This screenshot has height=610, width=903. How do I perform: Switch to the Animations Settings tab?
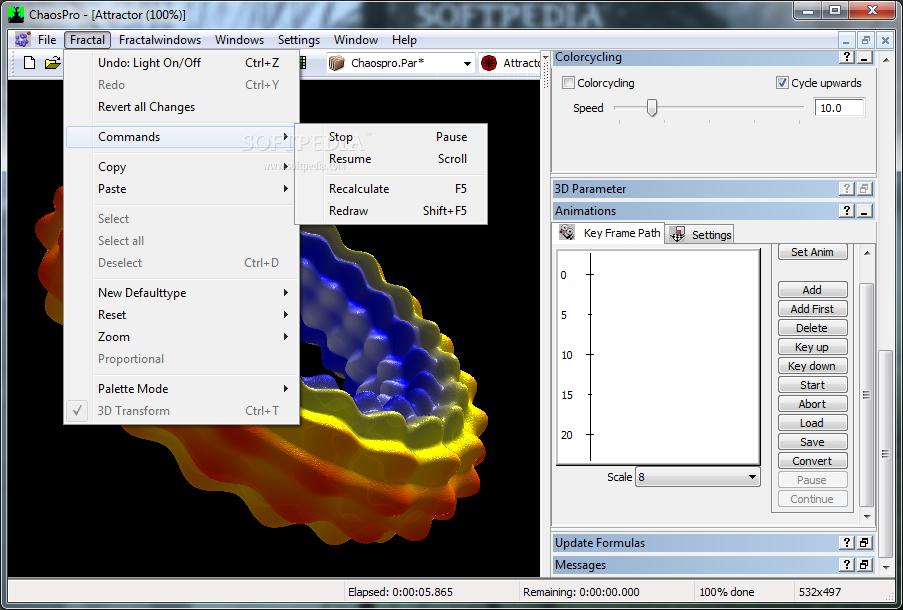coord(700,234)
